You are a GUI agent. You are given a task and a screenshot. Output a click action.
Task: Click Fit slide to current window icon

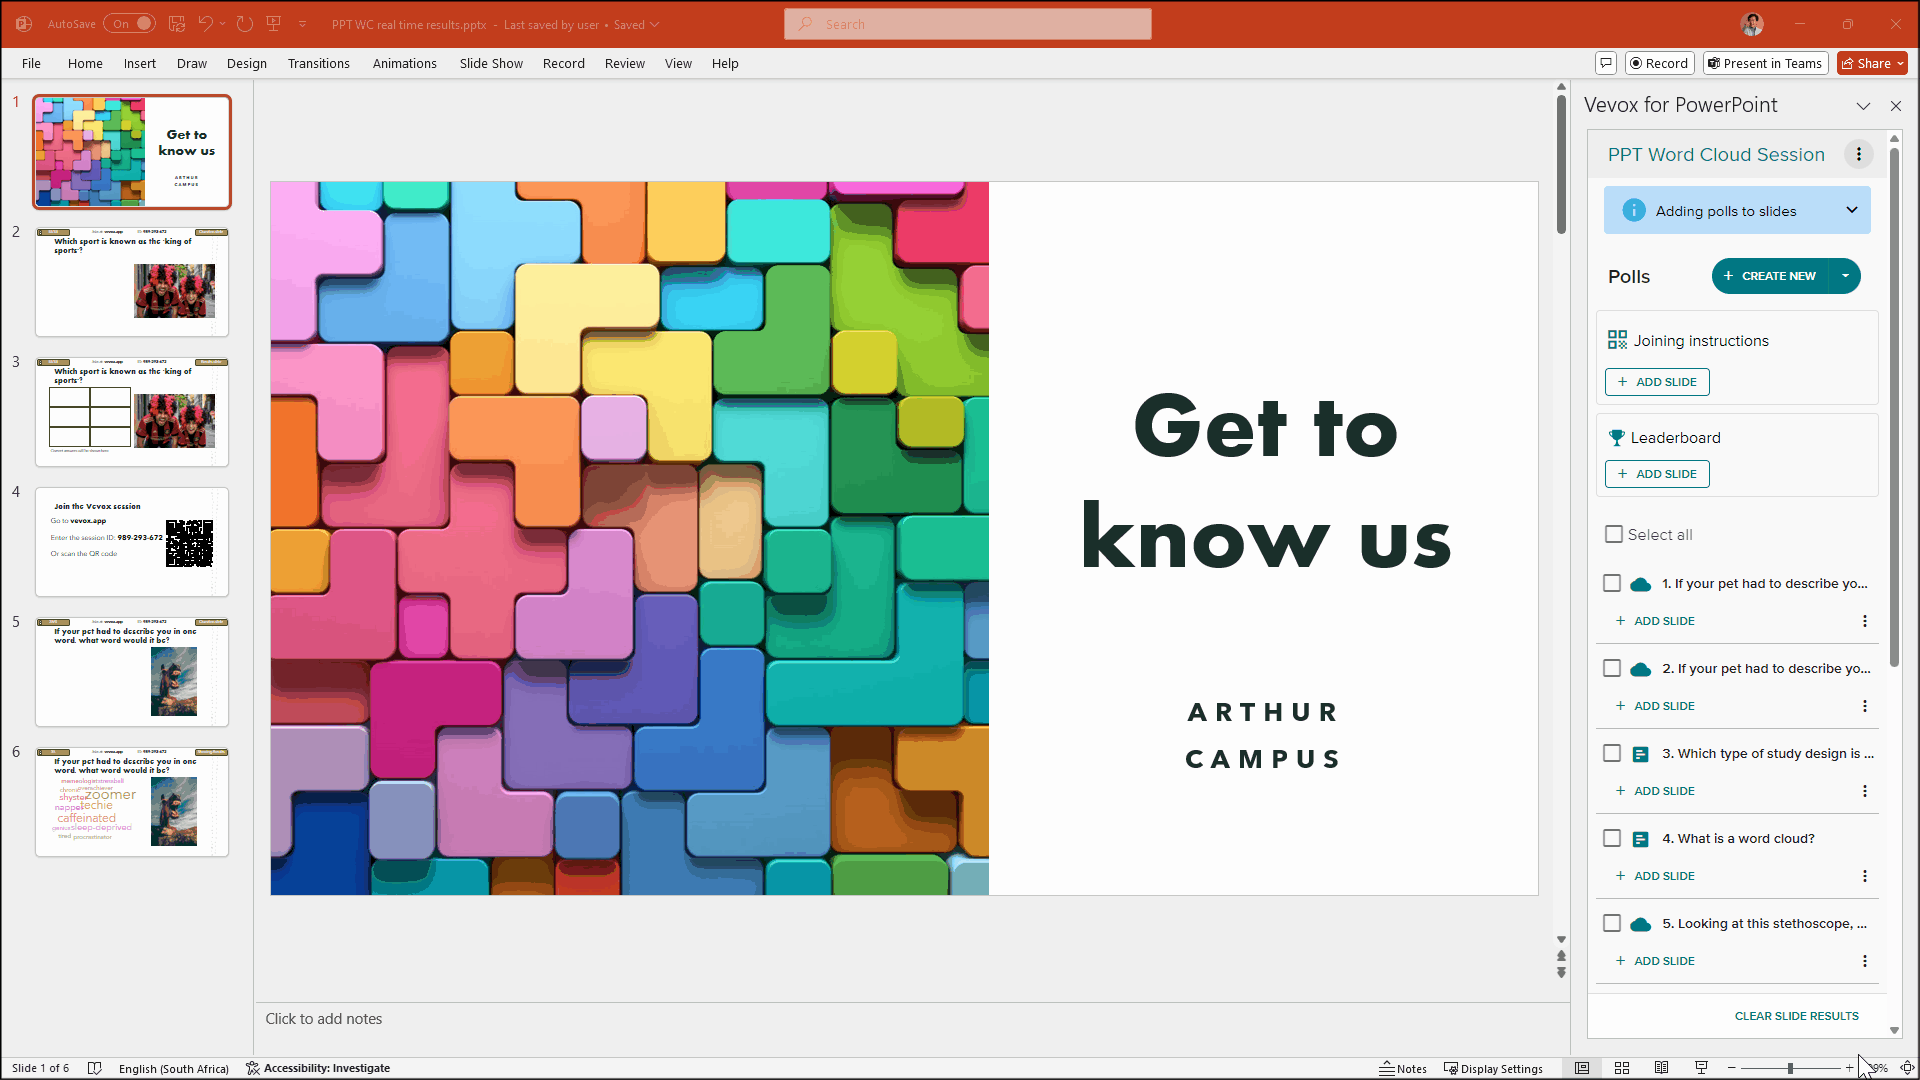click(x=1907, y=1068)
